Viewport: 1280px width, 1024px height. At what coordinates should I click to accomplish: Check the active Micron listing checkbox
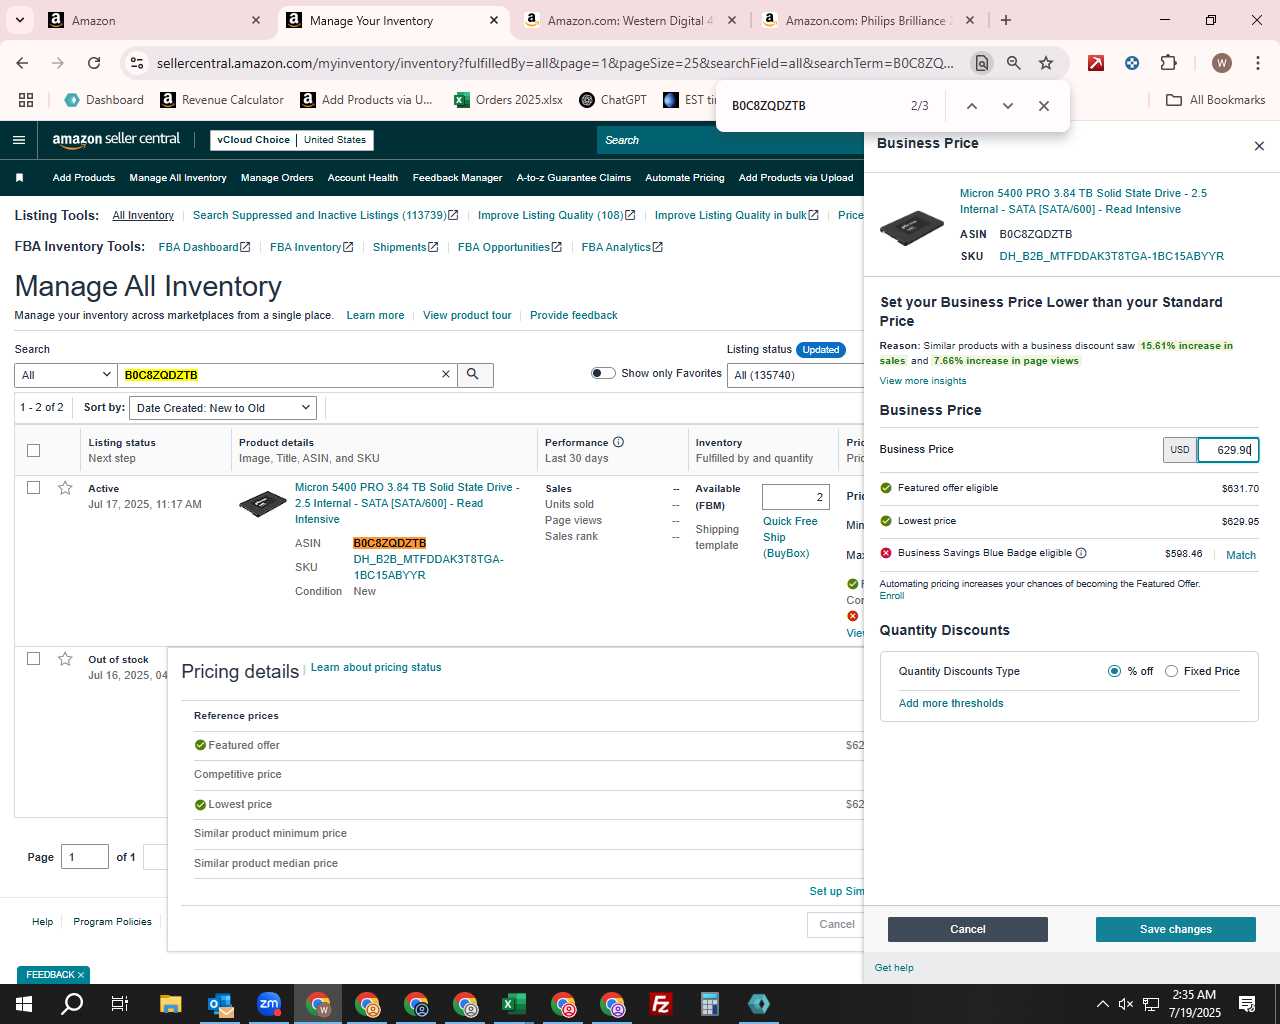click(x=33, y=488)
